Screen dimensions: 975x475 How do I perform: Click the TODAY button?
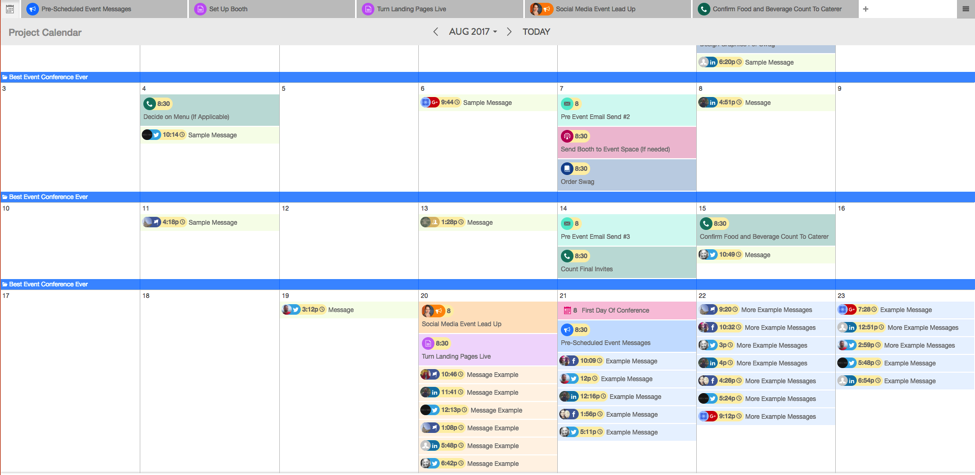tap(536, 32)
